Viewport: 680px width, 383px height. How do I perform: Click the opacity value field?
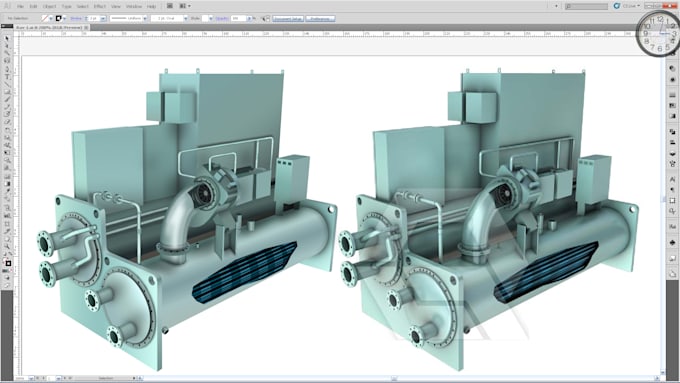tap(238, 19)
